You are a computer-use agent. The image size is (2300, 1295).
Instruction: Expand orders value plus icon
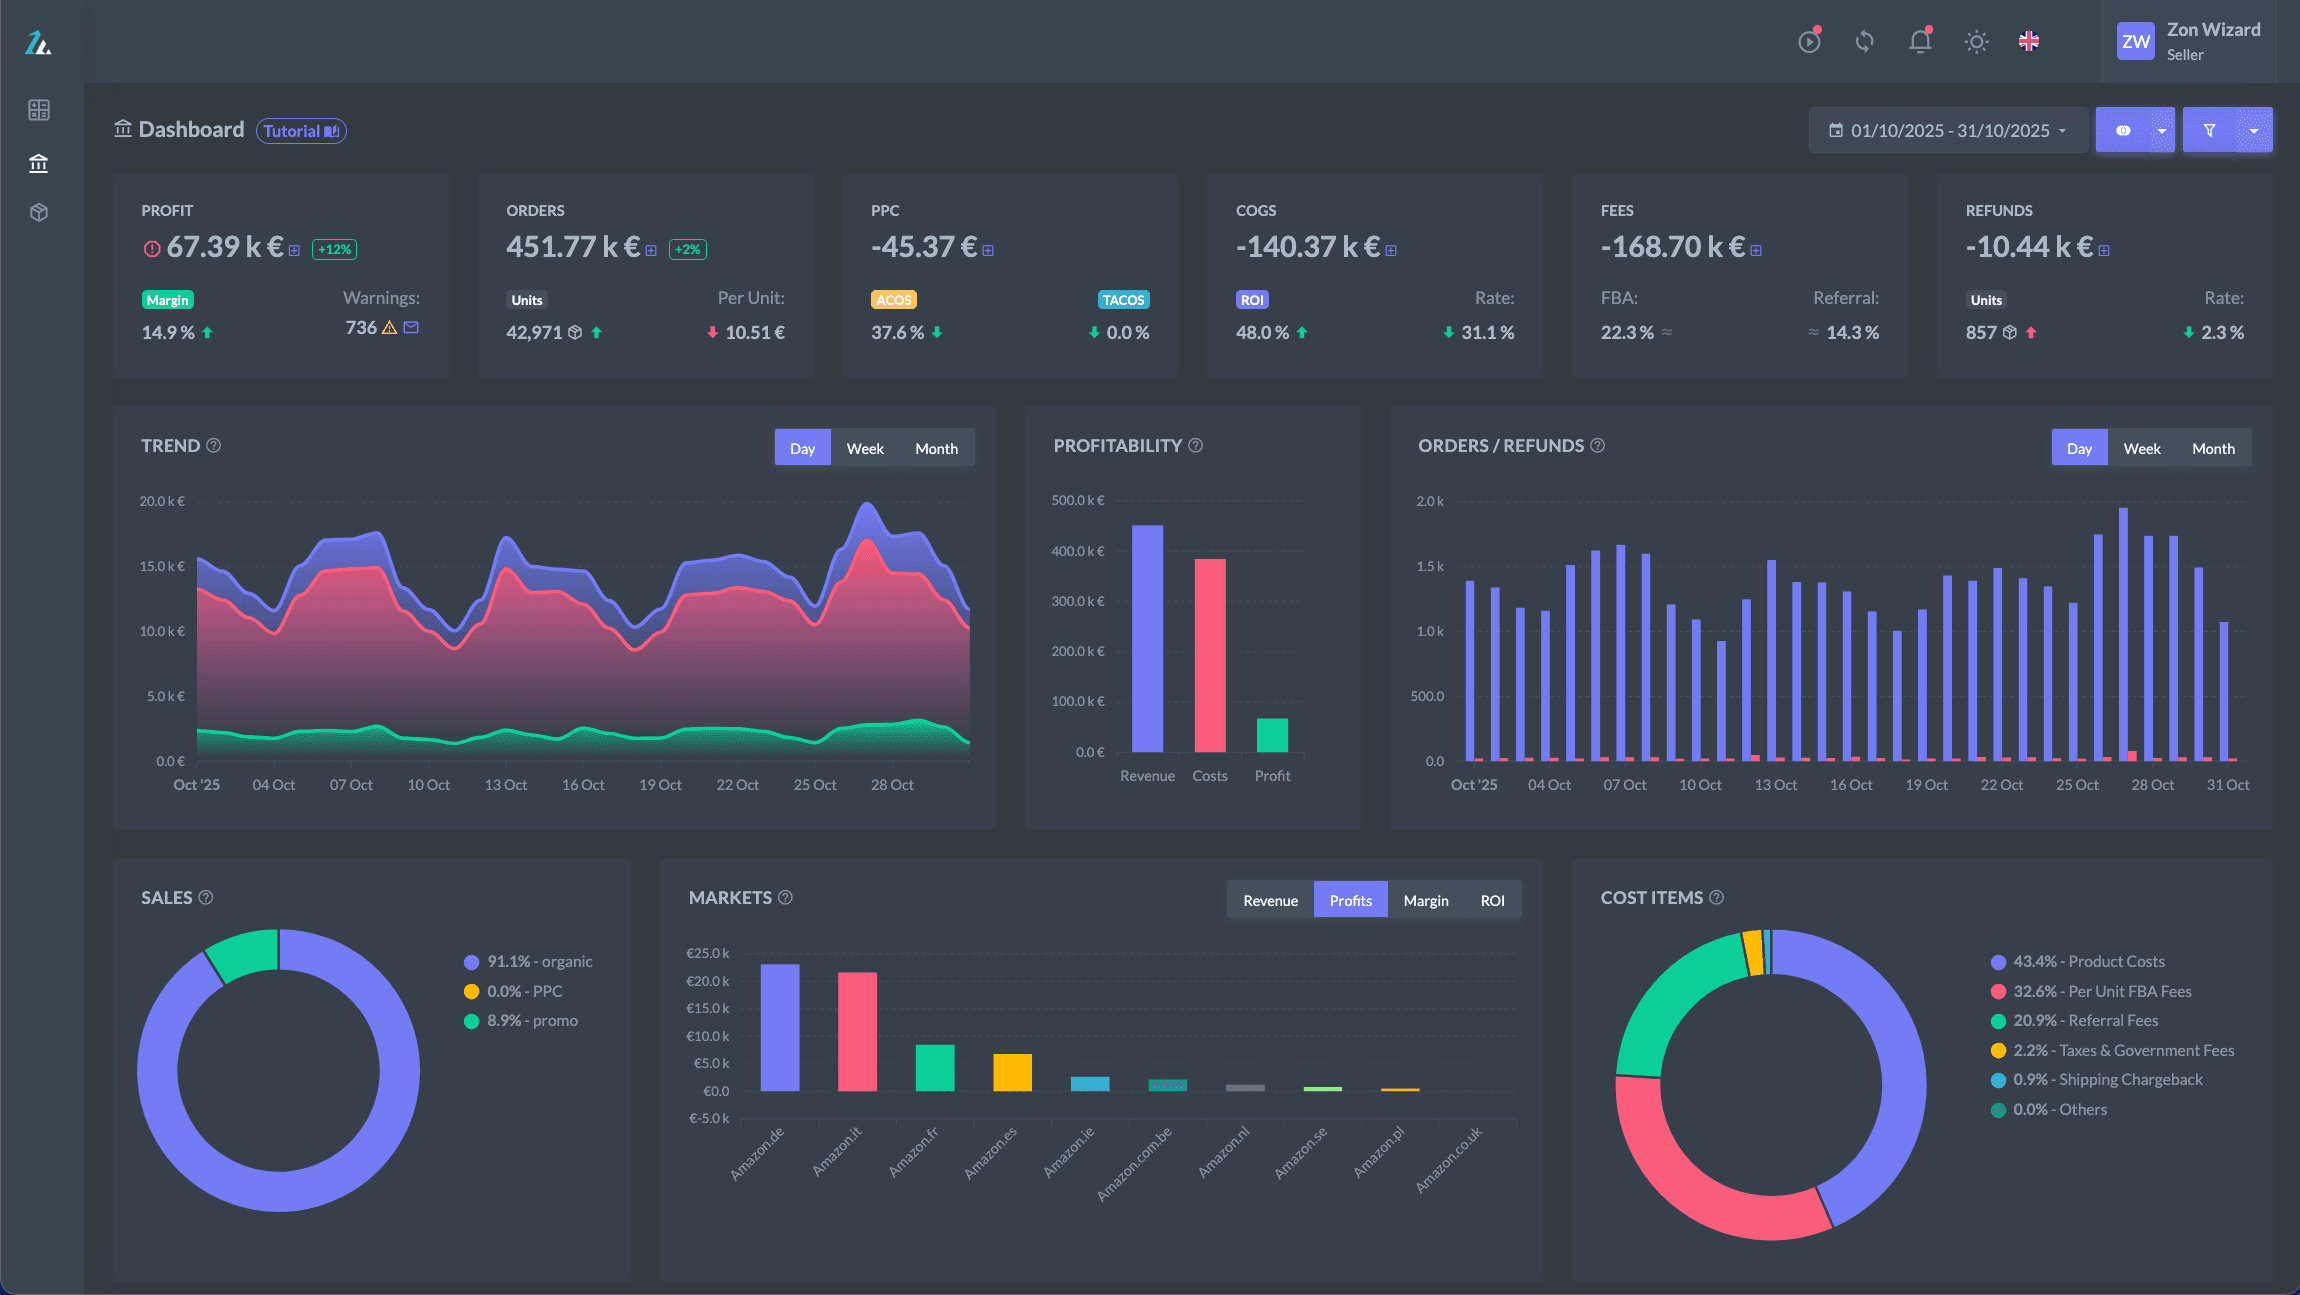pos(651,251)
